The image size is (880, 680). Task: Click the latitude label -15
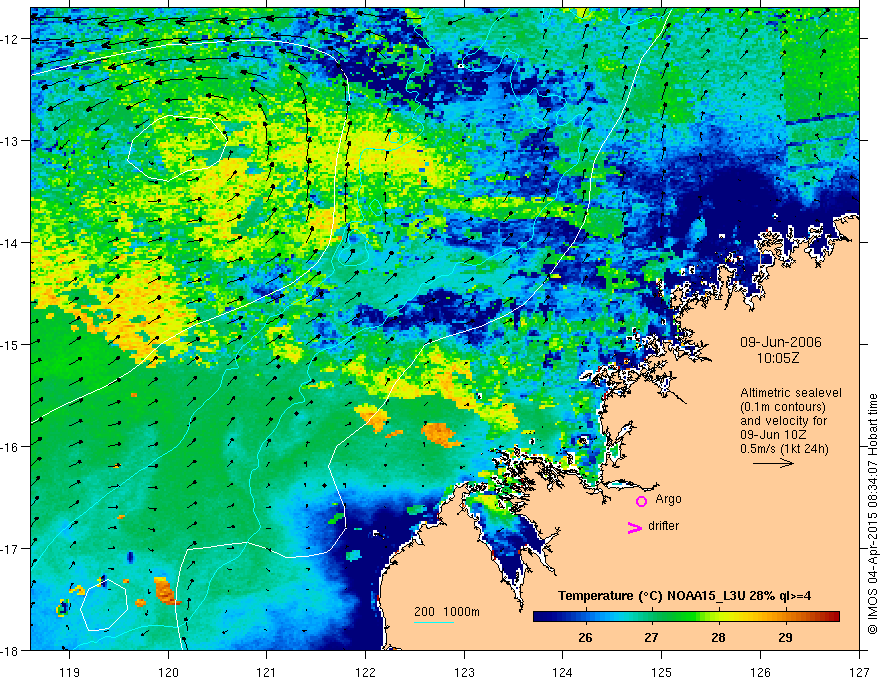[10, 344]
